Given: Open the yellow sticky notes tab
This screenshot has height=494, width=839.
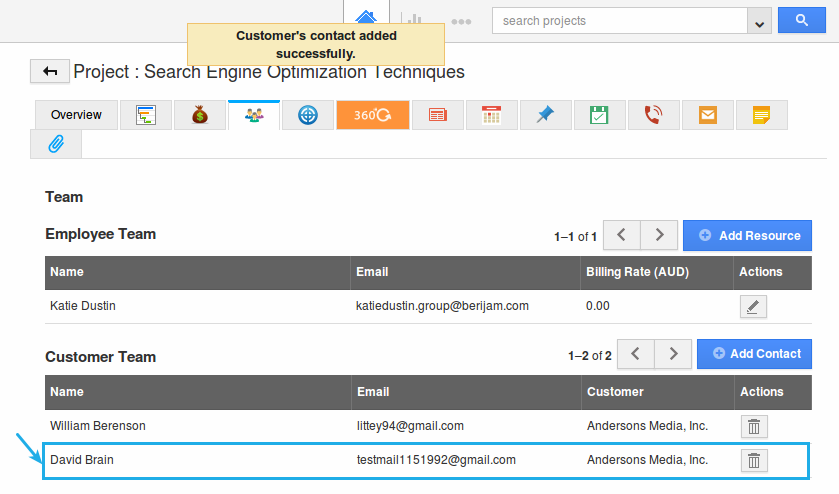Looking at the screenshot, I should (x=761, y=115).
